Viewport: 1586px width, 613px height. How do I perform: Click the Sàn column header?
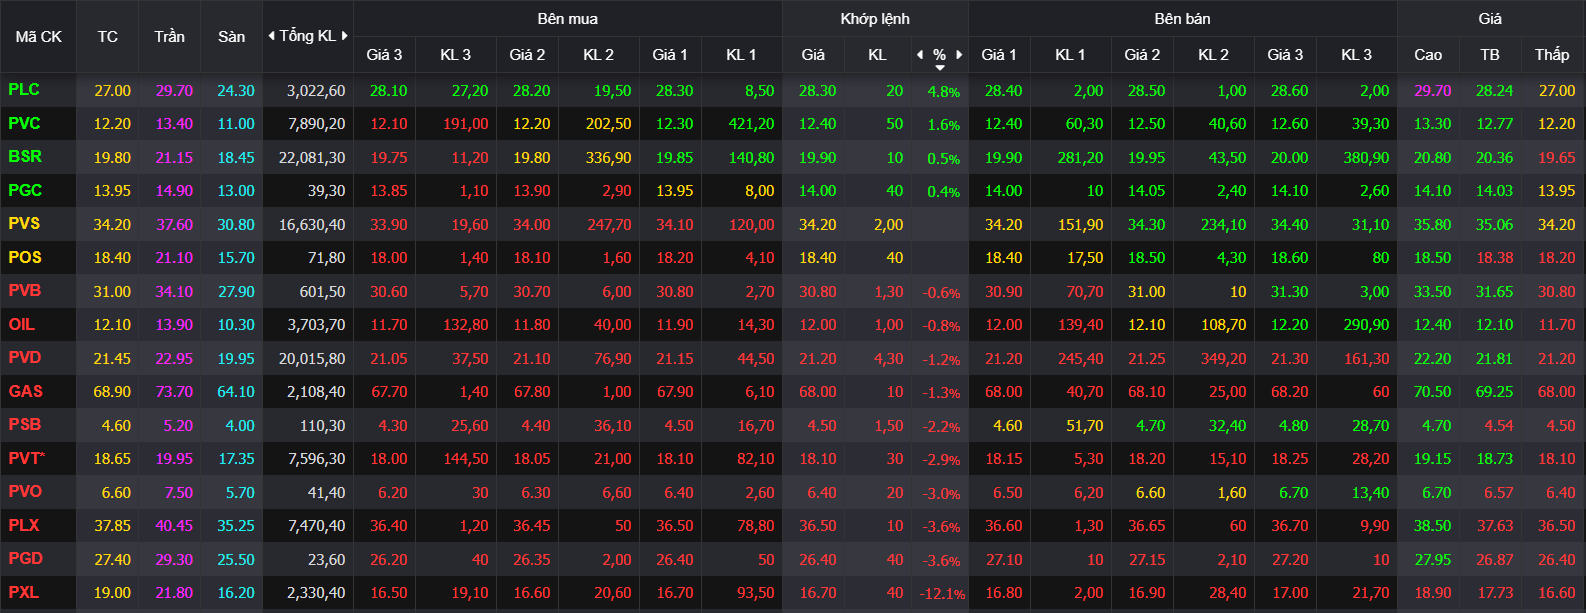tap(232, 36)
